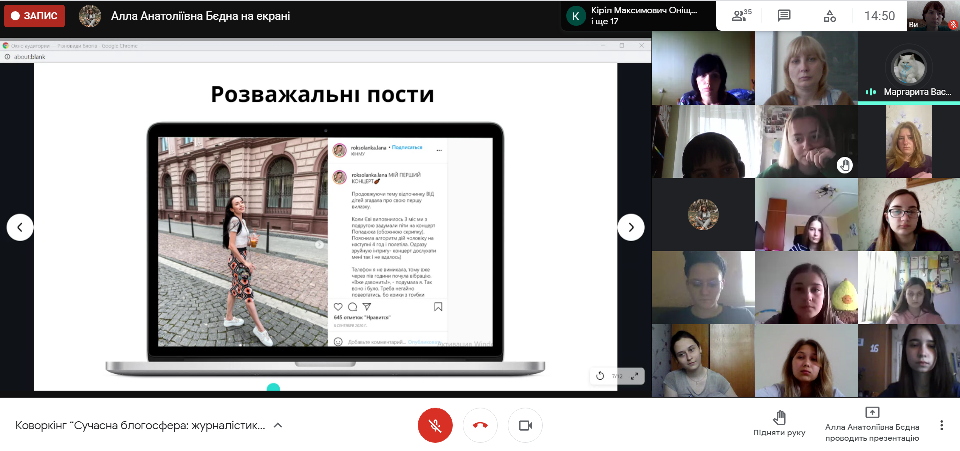Image resolution: width=960 pixels, height=451 pixels.
Task: Maximize the shared Chrome window
Action: pyautogui.click(x=622, y=45)
